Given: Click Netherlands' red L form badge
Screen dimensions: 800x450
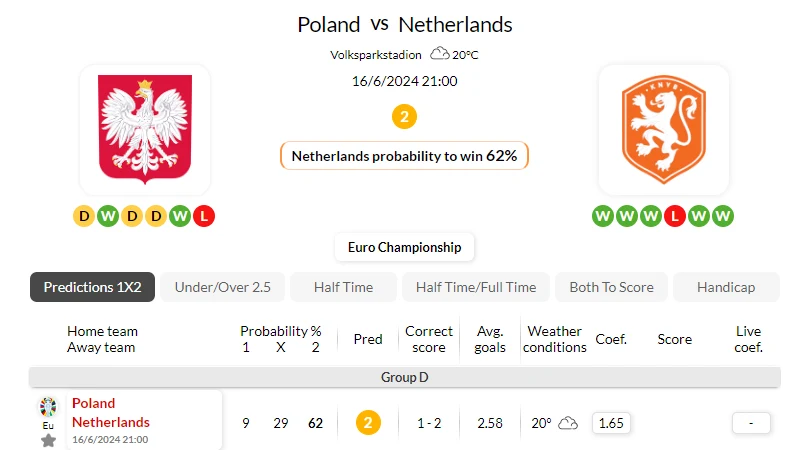Looking at the screenshot, I should click(674, 216).
